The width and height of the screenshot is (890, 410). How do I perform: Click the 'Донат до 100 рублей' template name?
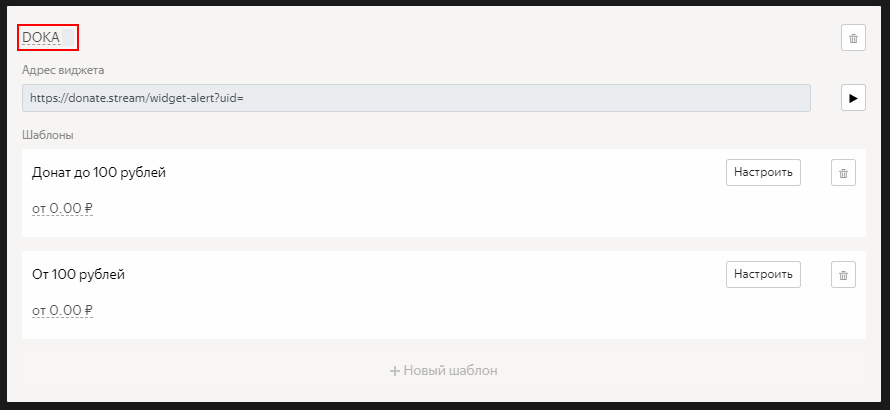pos(99,173)
